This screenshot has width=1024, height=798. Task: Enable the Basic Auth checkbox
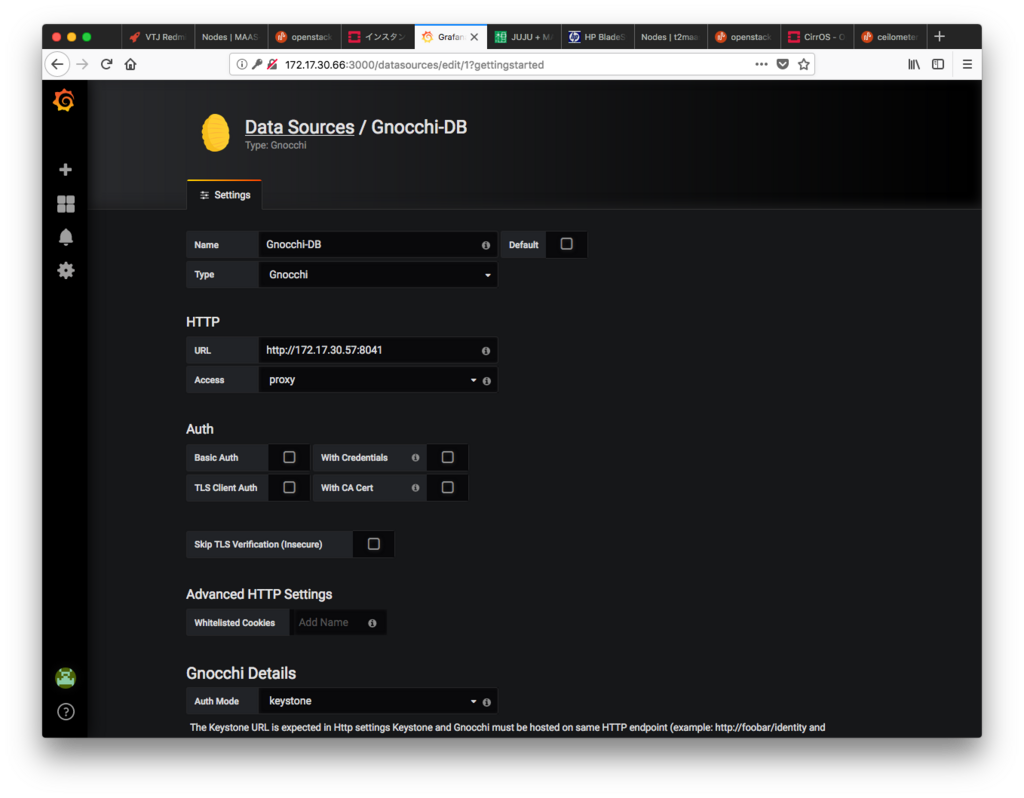tap(289, 457)
